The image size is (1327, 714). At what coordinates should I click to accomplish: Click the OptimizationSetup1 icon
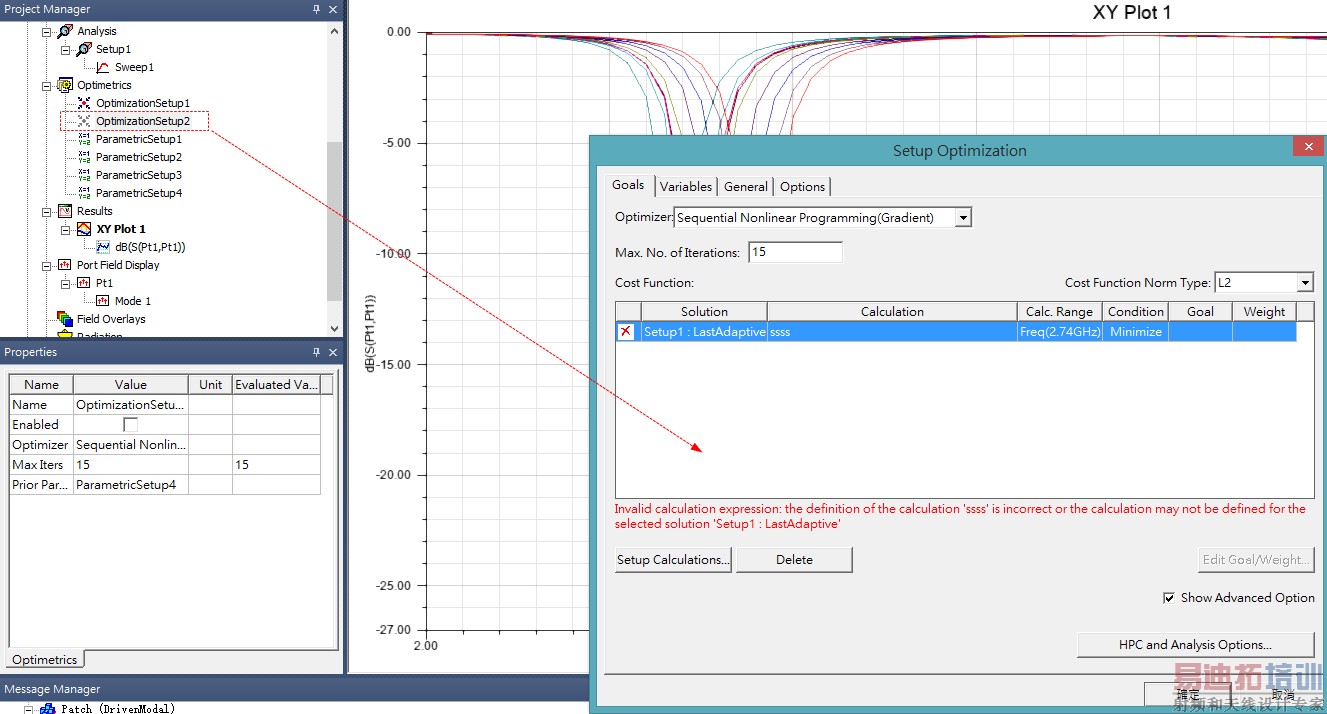coord(84,103)
